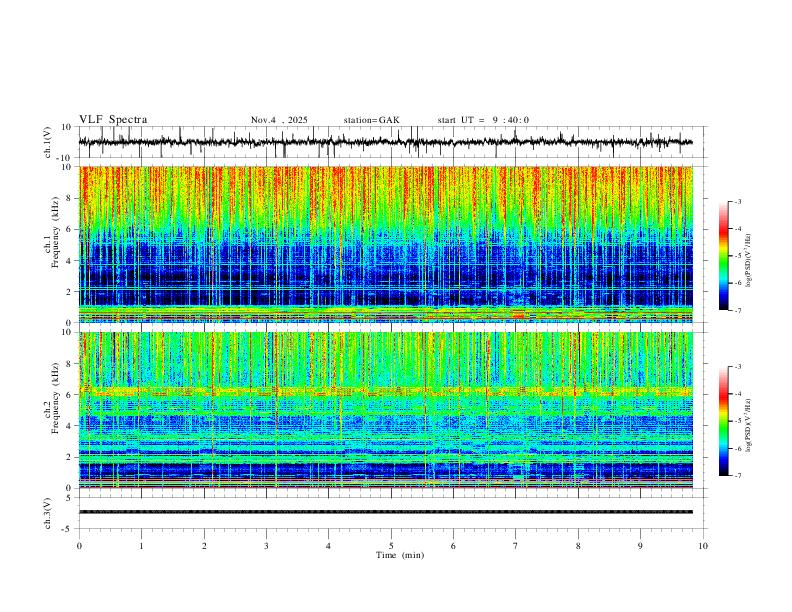Image resolution: width=792 pixels, height=612 pixels.
Task: Click time axis tick label '1'
Action: (x=141, y=546)
